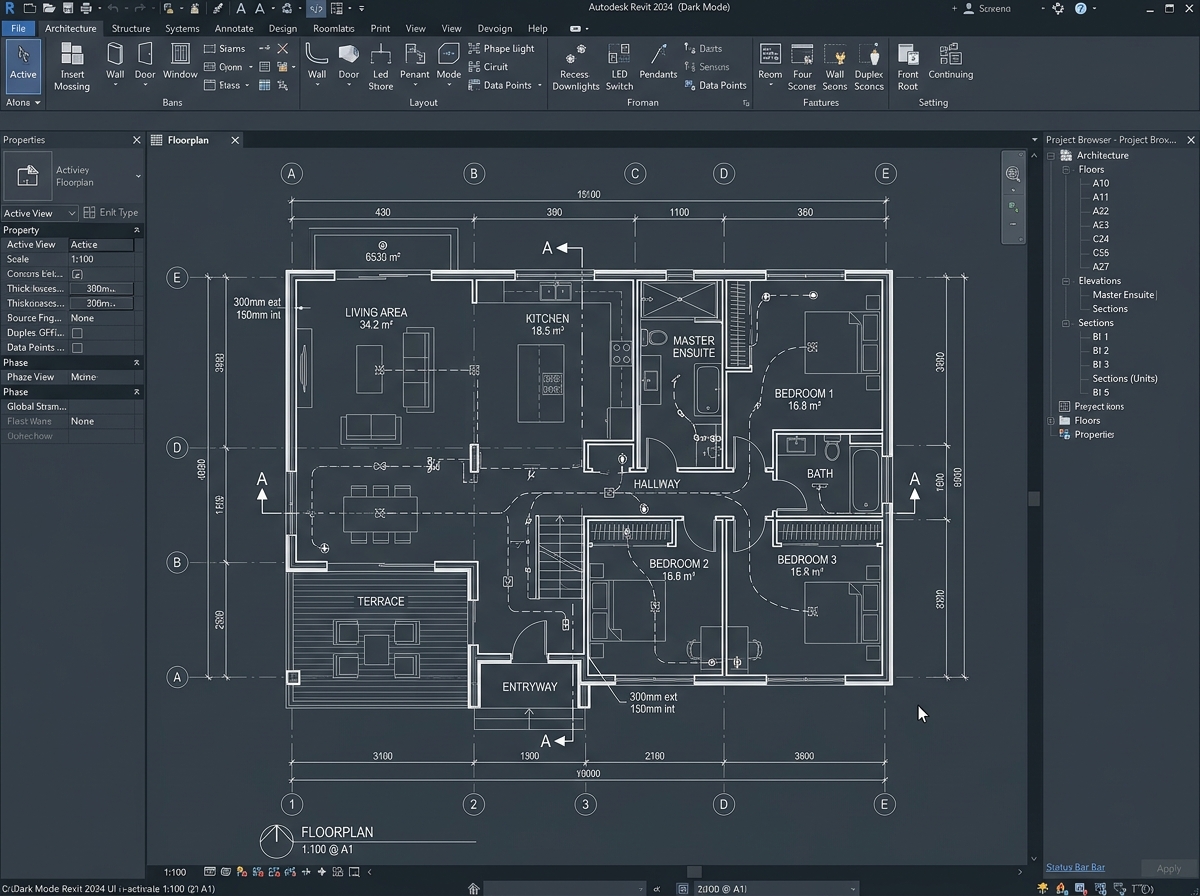This screenshot has height=896, width=1200.
Task: Select the Wall tool in Bans panel
Action: coord(116,62)
